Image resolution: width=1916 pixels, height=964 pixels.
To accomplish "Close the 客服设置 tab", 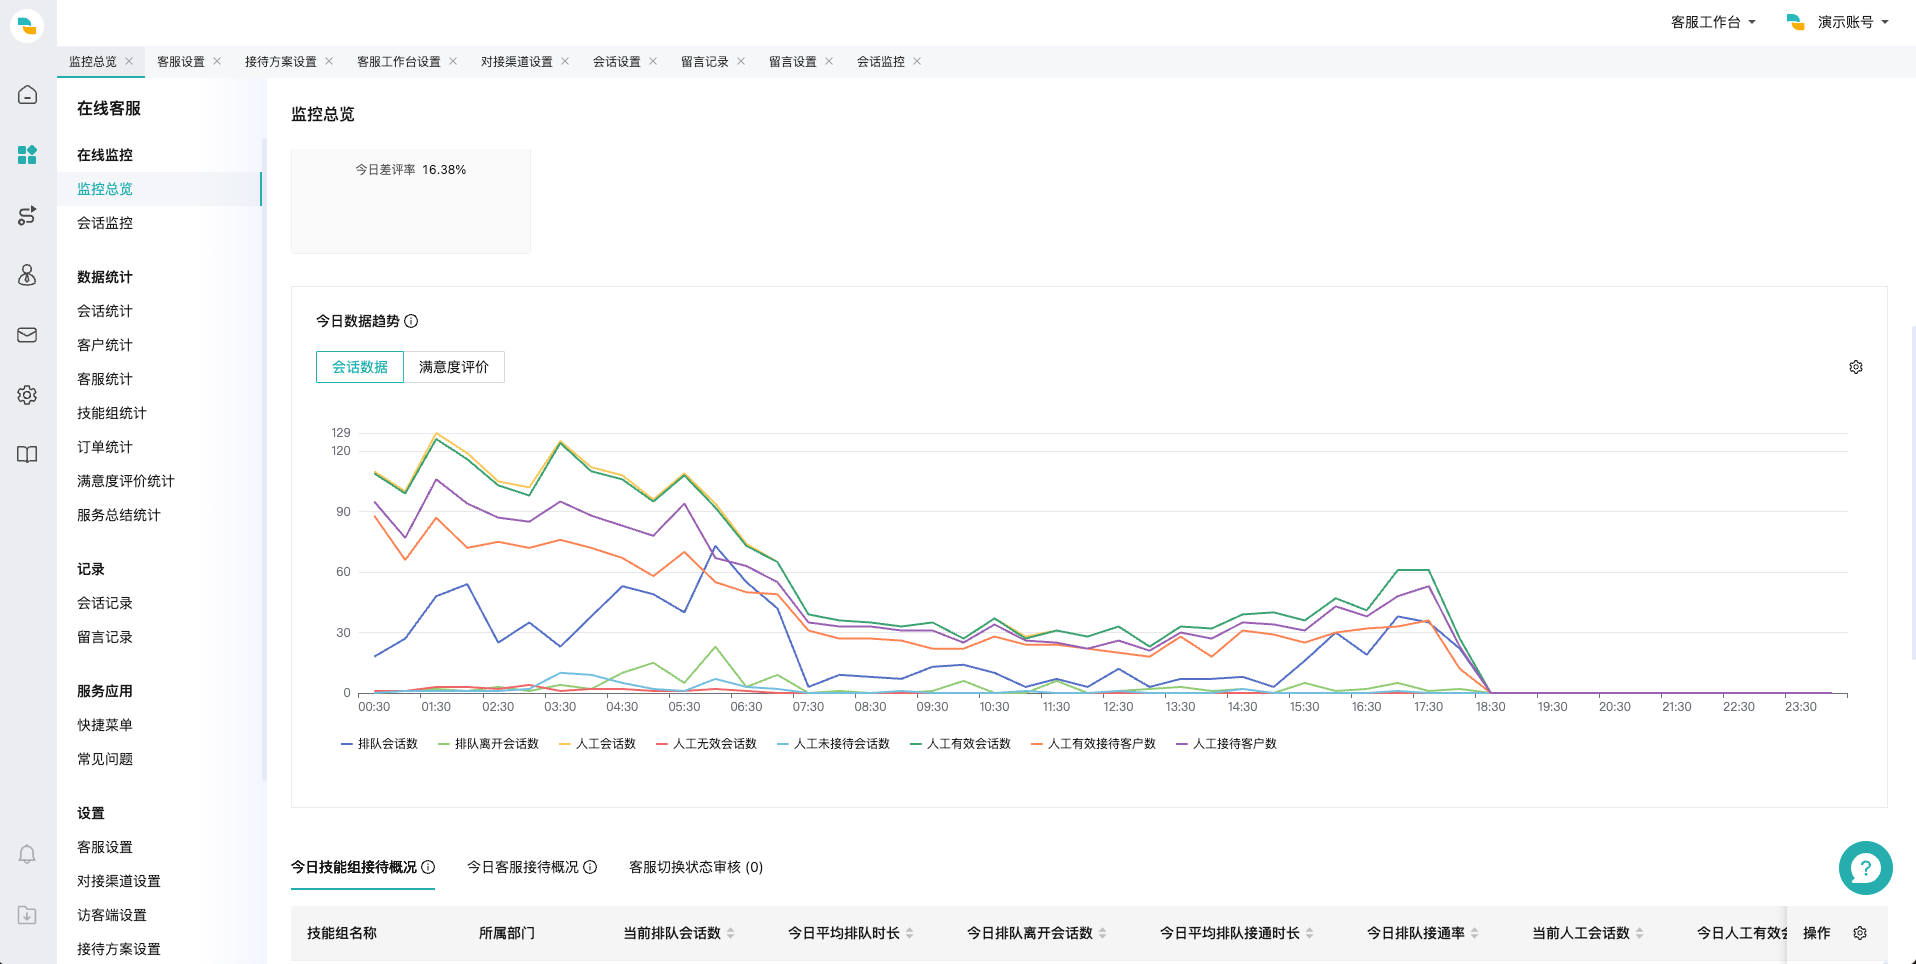I will pos(217,61).
